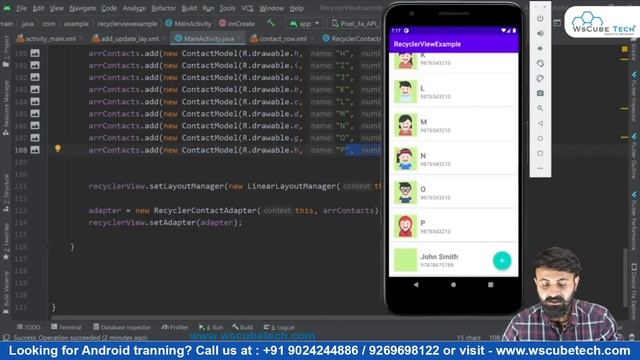Click line 111 setLayoutManager code text
The image size is (640, 360).
[235, 187]
